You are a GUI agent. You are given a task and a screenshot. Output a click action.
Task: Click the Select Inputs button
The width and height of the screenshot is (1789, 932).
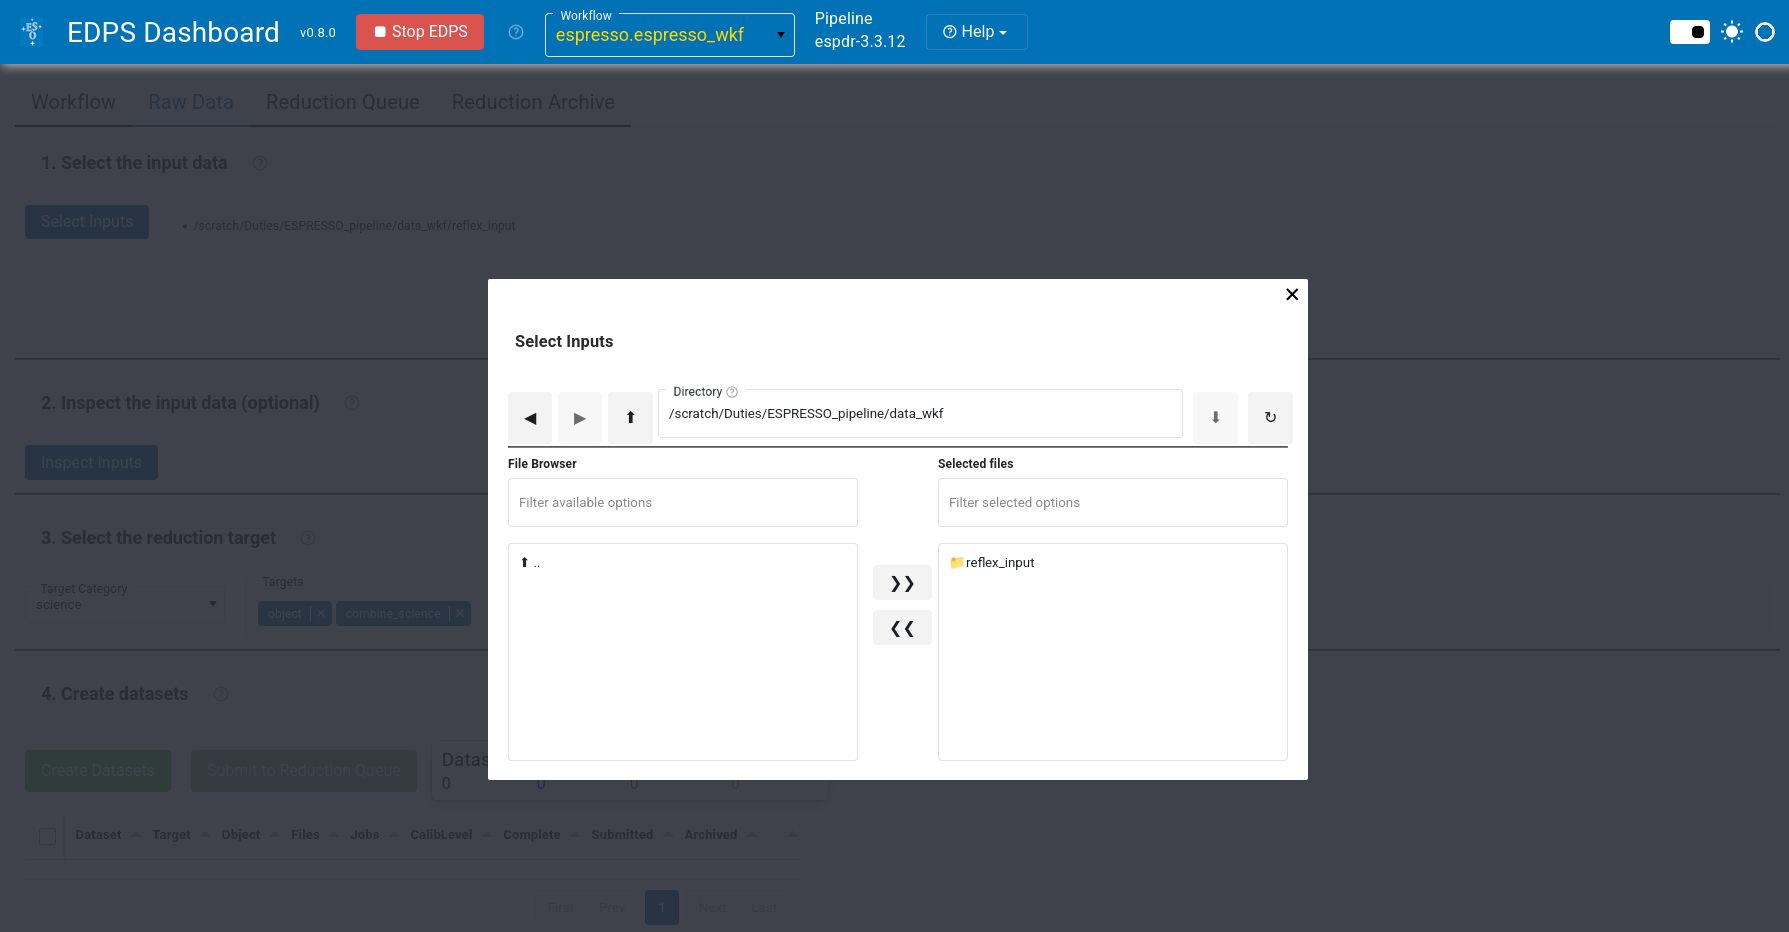pyautogui.click(x=87, y=222)
